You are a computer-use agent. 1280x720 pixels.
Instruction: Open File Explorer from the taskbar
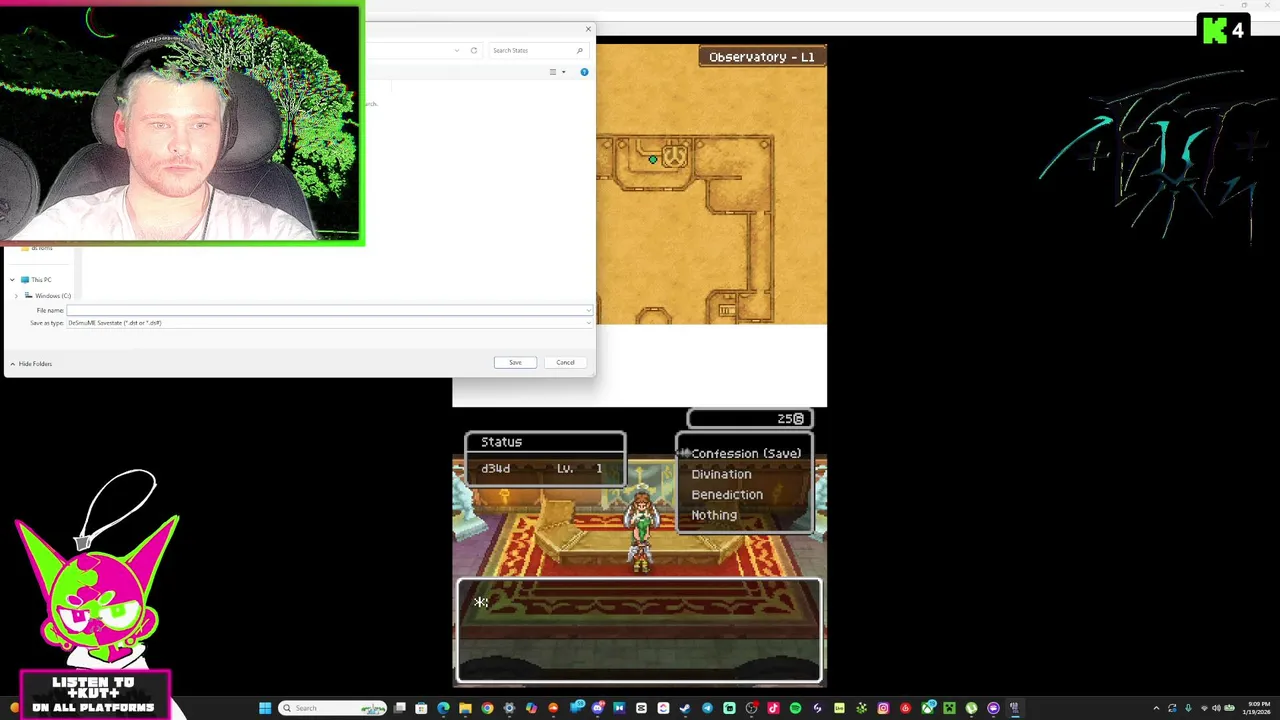pos(465,708)
